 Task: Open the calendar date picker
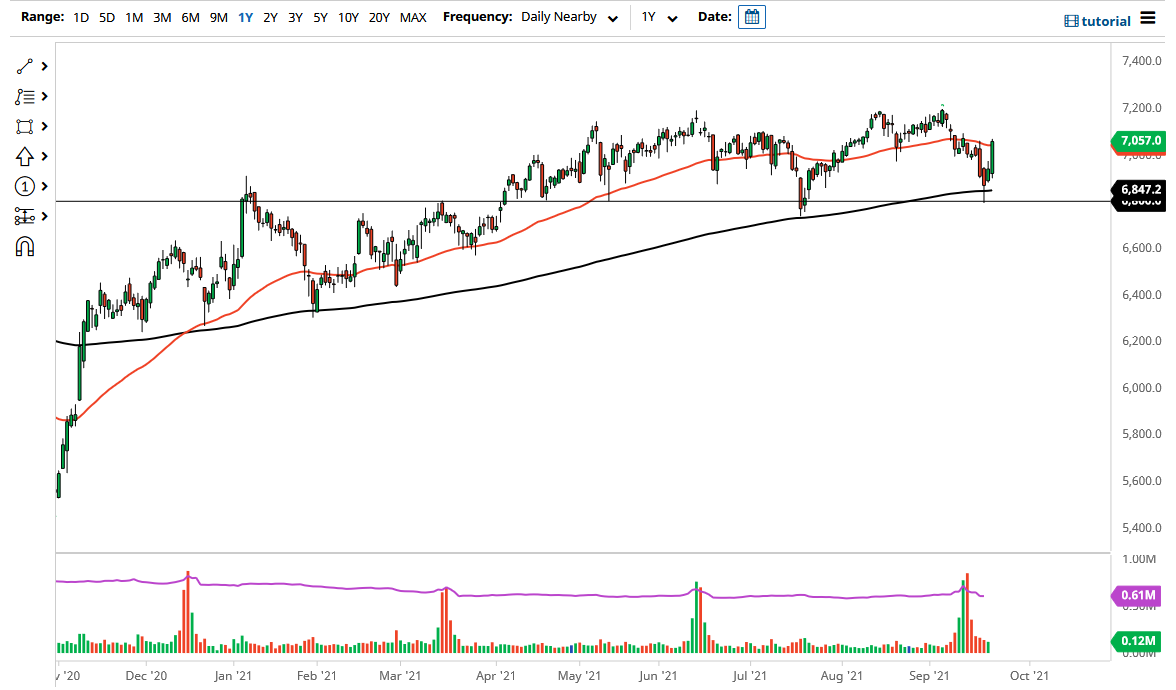click(750, 16)
